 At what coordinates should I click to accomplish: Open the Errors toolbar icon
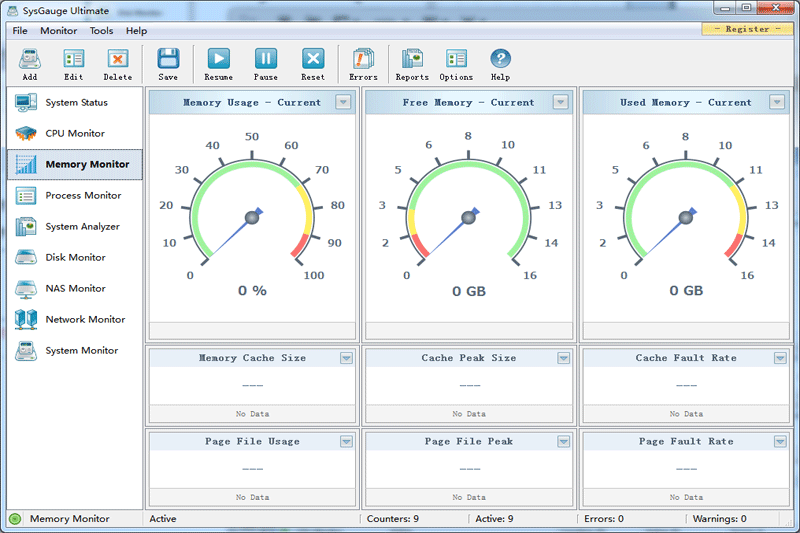point(363,59)
